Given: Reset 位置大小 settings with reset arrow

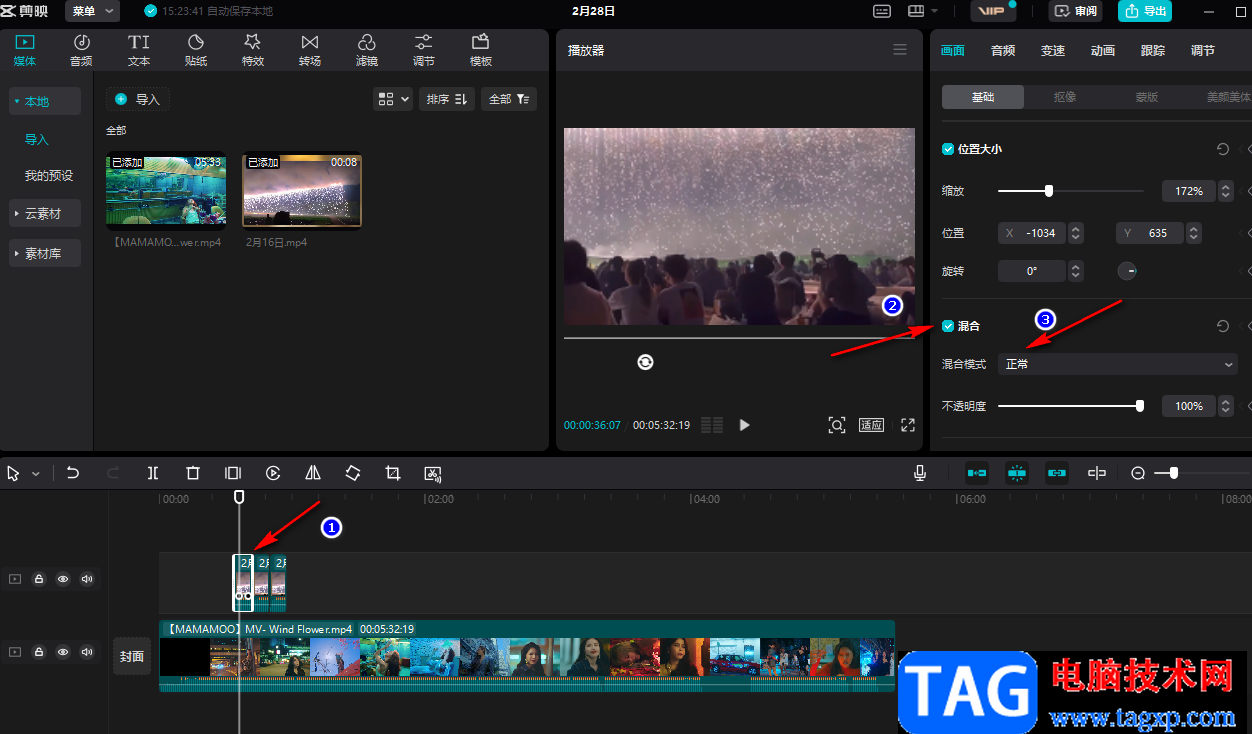Looking at the screenshot, I should point(1223,149).
